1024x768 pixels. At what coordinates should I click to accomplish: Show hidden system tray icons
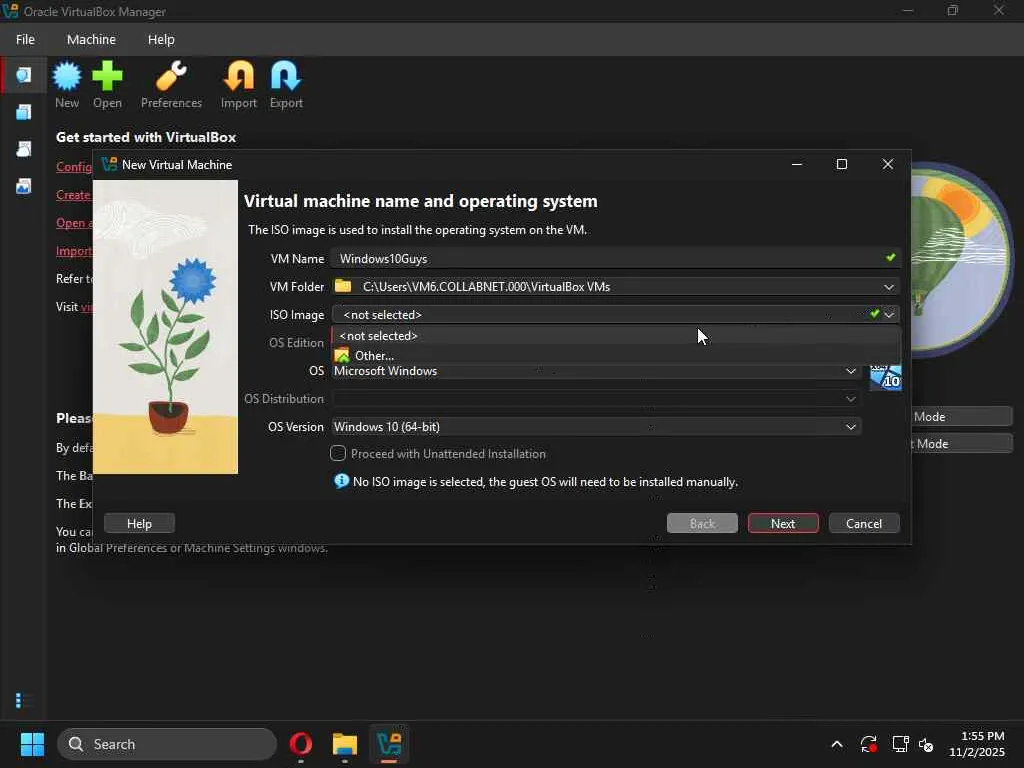(837, 744)
